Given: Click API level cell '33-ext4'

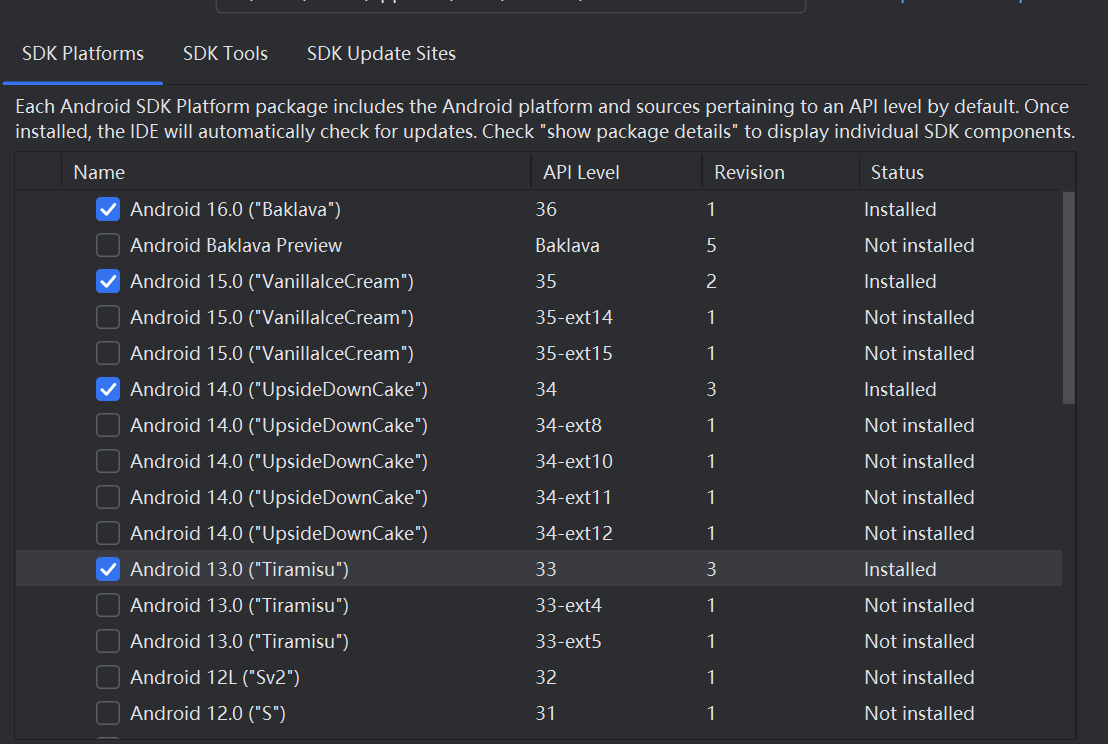Looking at the screenshot, I should pyautogui.click(x=568, y=606).
